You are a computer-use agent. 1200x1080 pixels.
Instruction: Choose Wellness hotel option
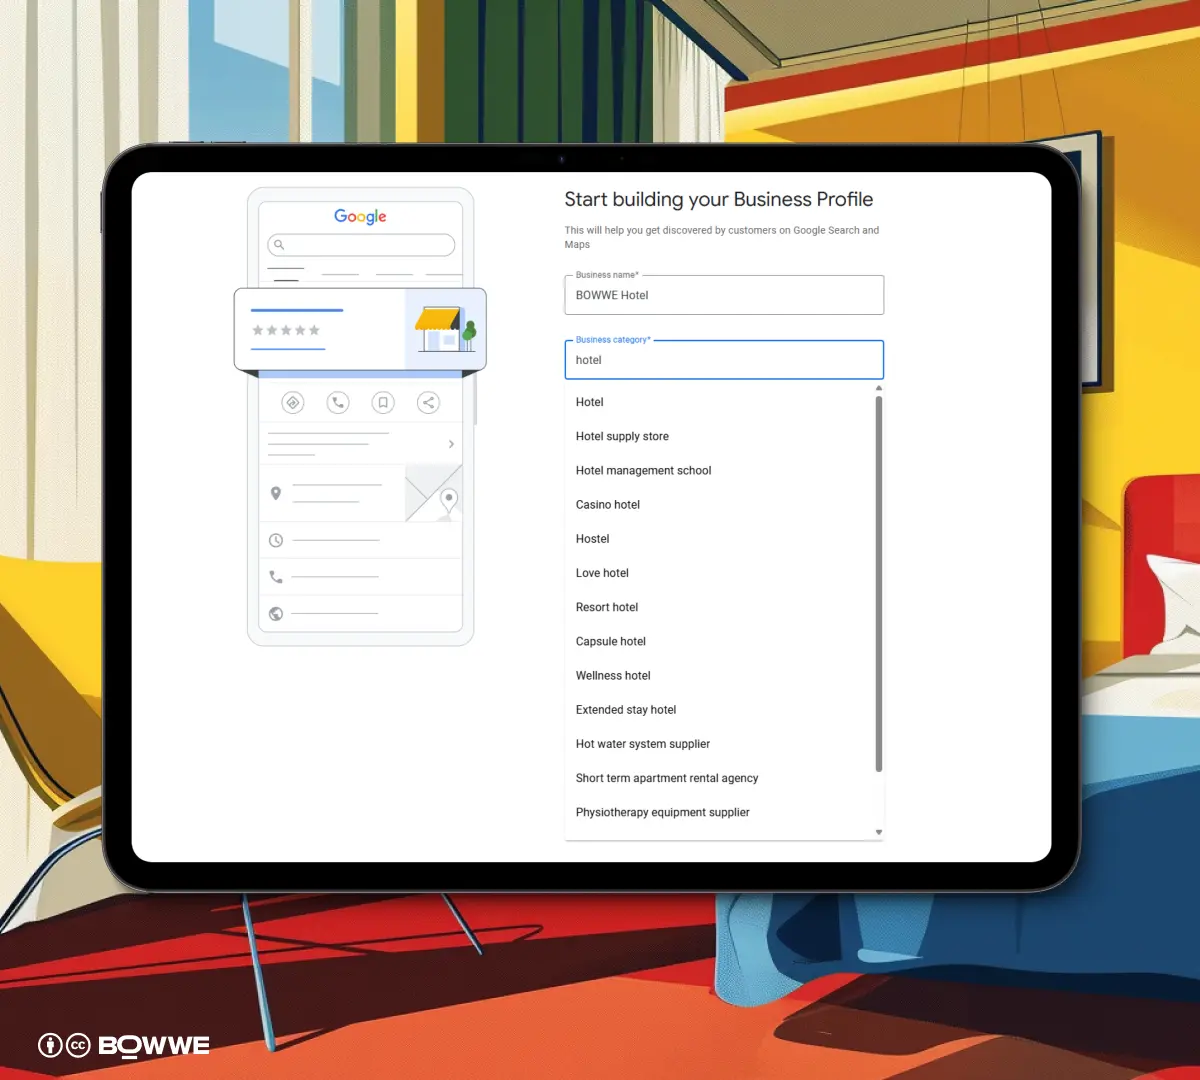[720, 676]
